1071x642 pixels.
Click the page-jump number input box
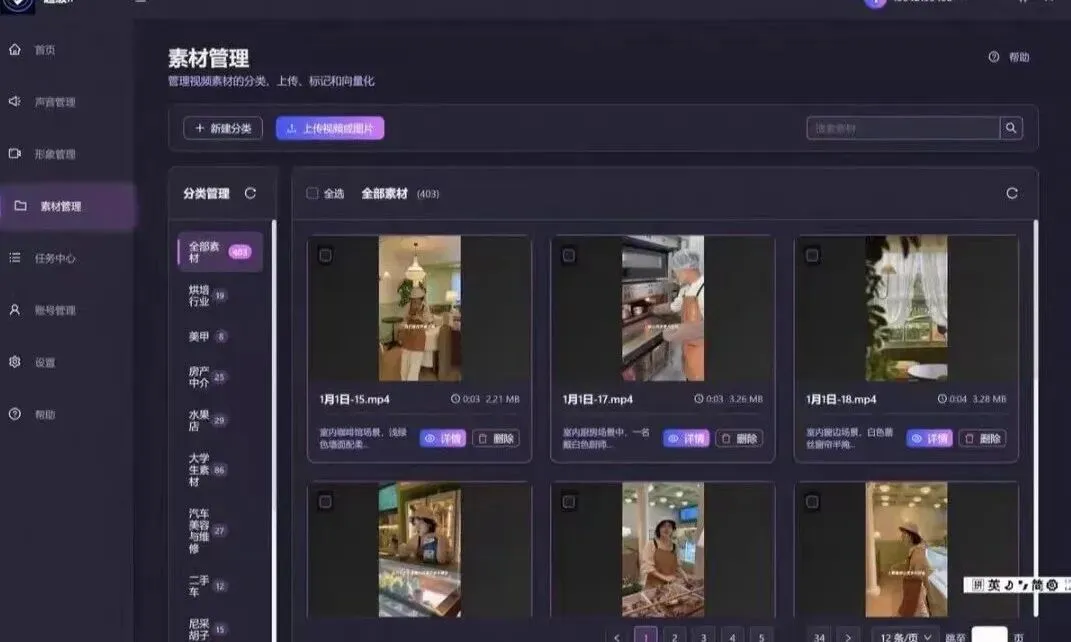(x=990, y=635)
